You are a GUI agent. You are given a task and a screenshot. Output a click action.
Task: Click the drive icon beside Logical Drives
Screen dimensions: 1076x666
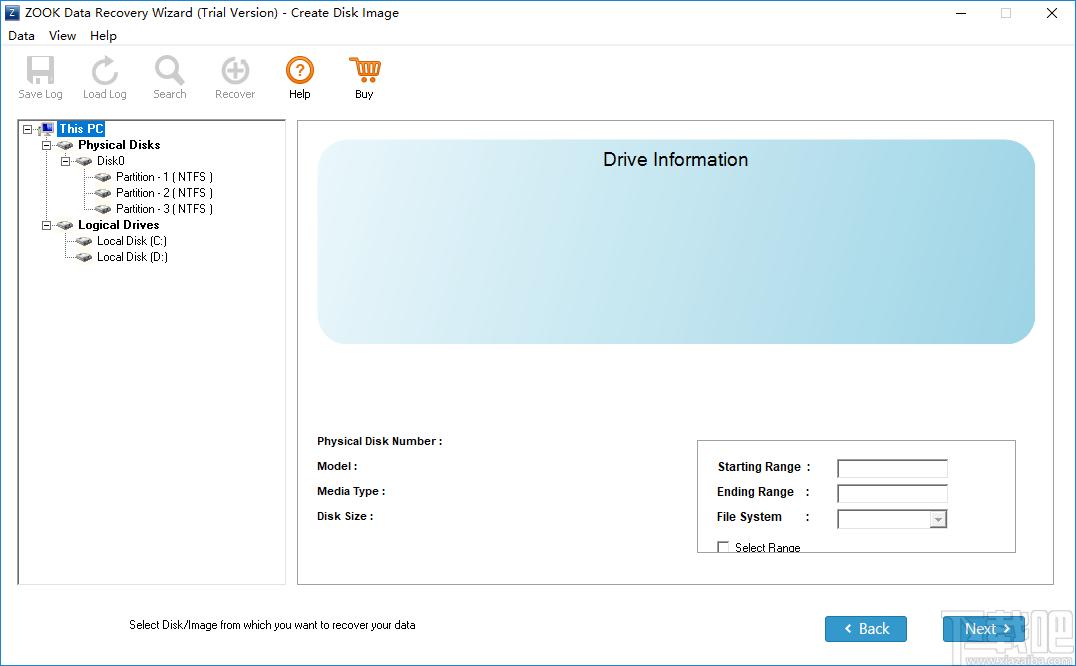point(65,225)
